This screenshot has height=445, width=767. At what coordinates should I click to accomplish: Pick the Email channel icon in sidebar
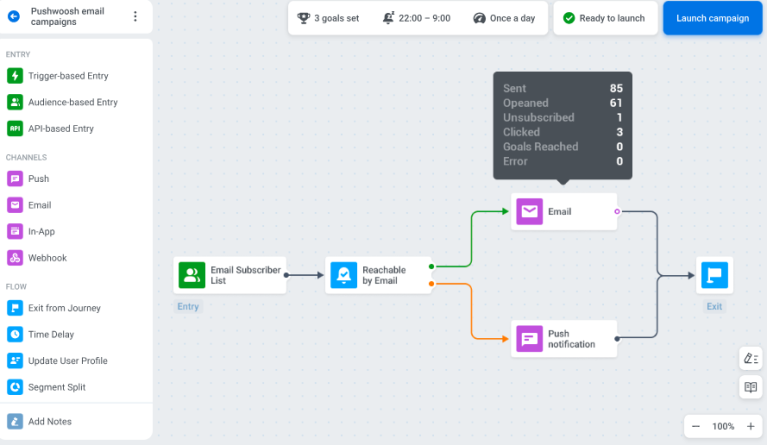point(15,205)
